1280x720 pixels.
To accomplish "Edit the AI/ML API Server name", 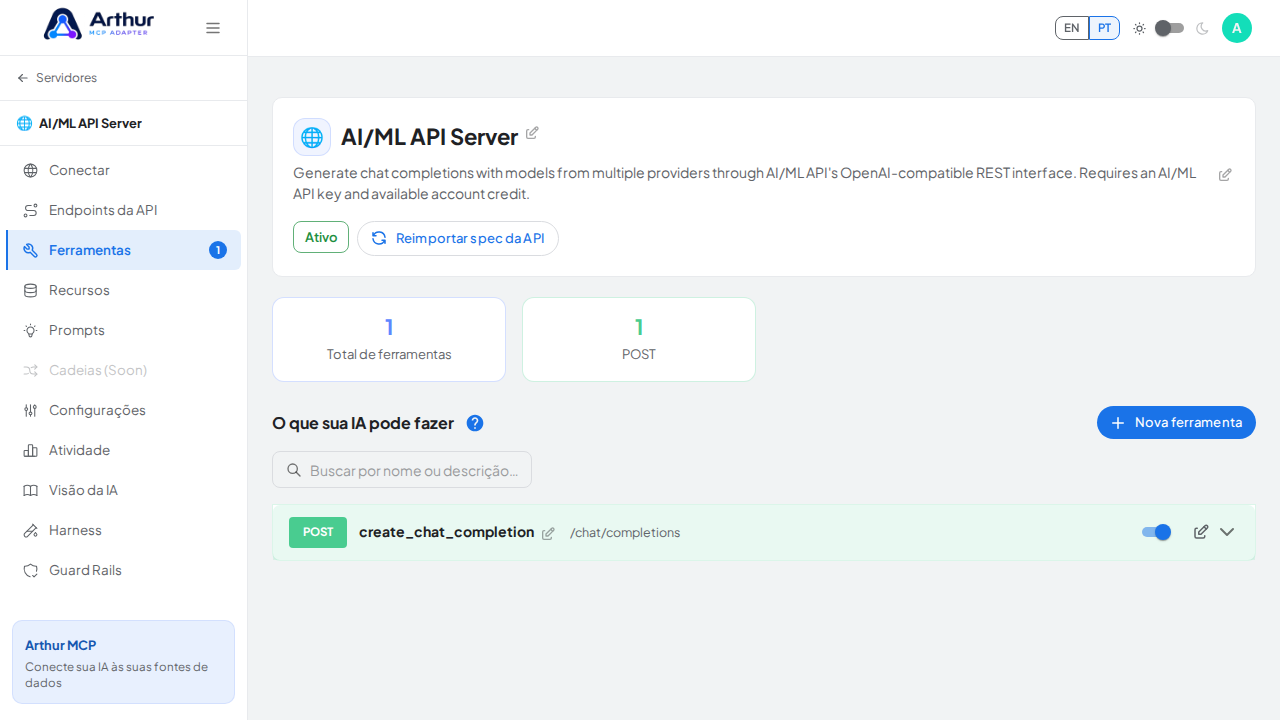I will coord(532,133).
